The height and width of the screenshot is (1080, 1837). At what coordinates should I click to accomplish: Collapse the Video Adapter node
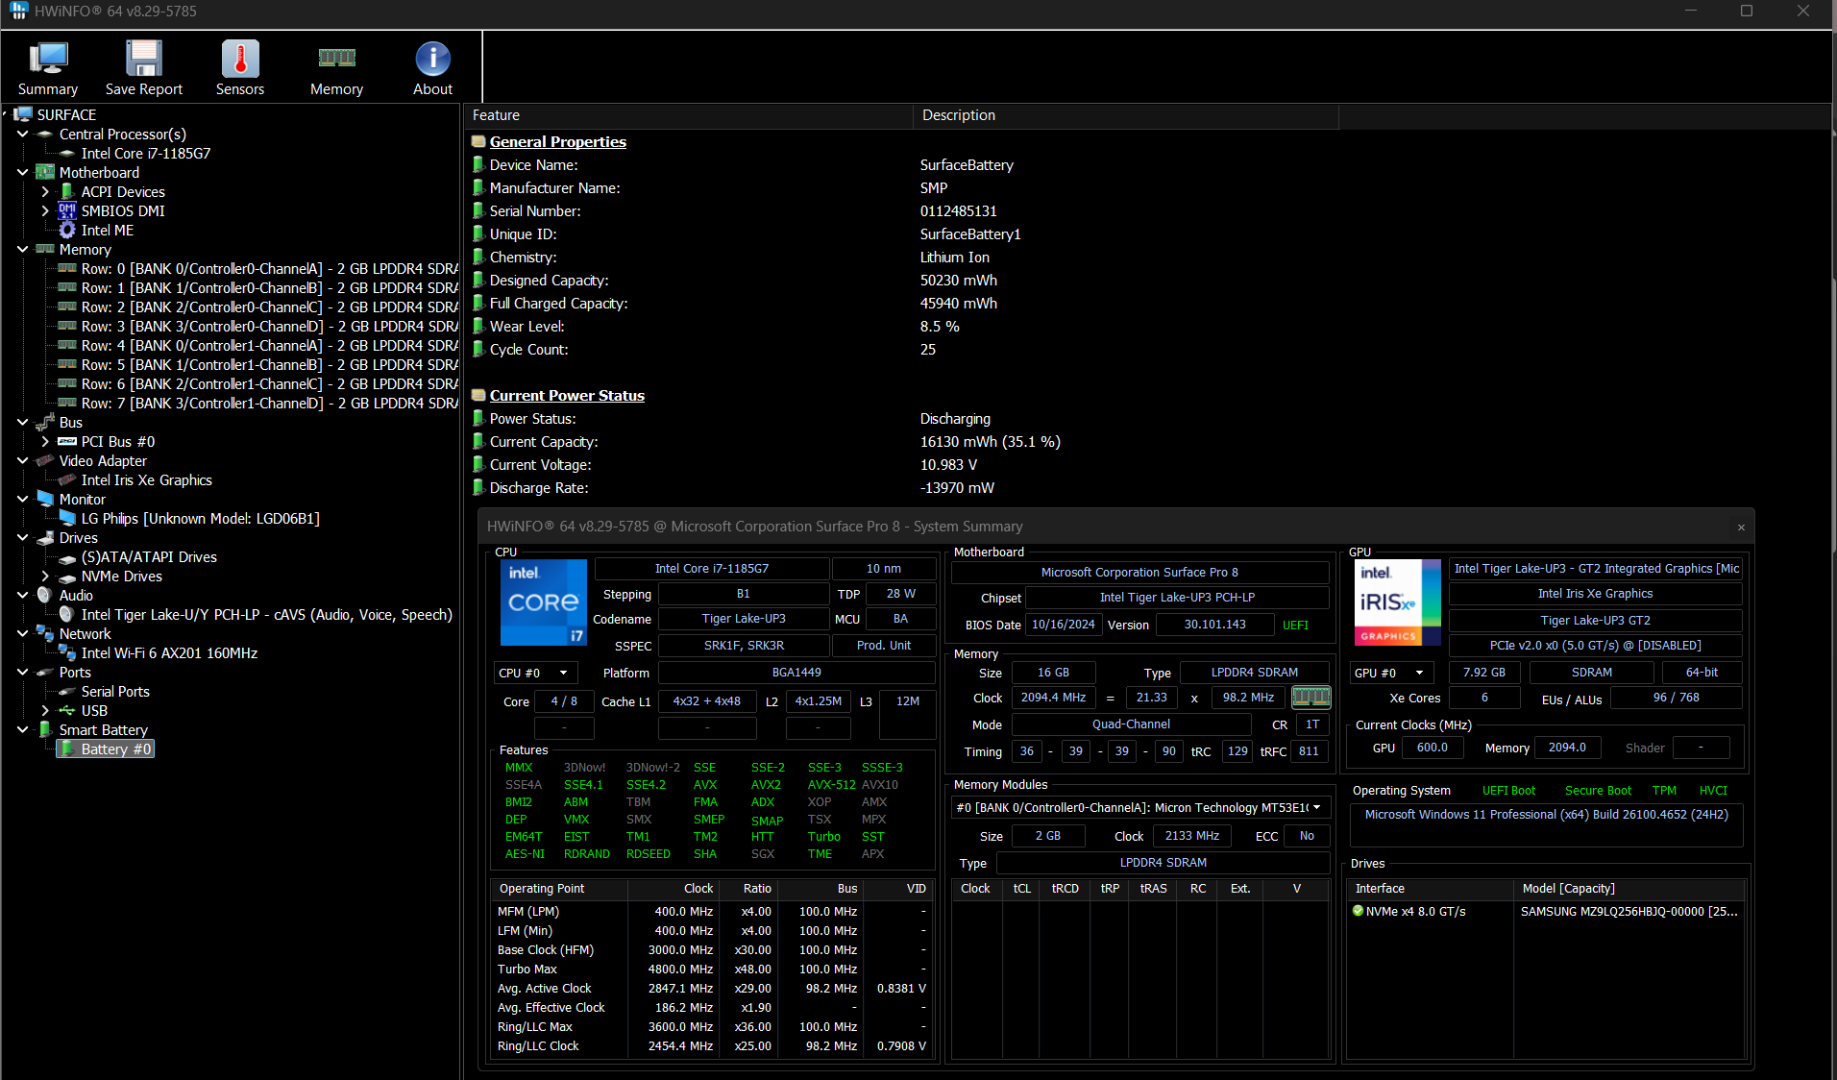pyautogui.click(x=23, y=461)
